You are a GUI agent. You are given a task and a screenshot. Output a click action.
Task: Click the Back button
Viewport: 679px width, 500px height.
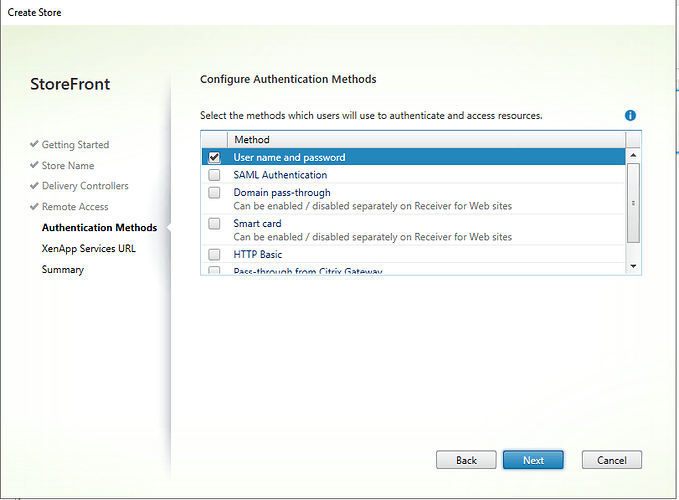pyautogui.click(x=466, y=460)
